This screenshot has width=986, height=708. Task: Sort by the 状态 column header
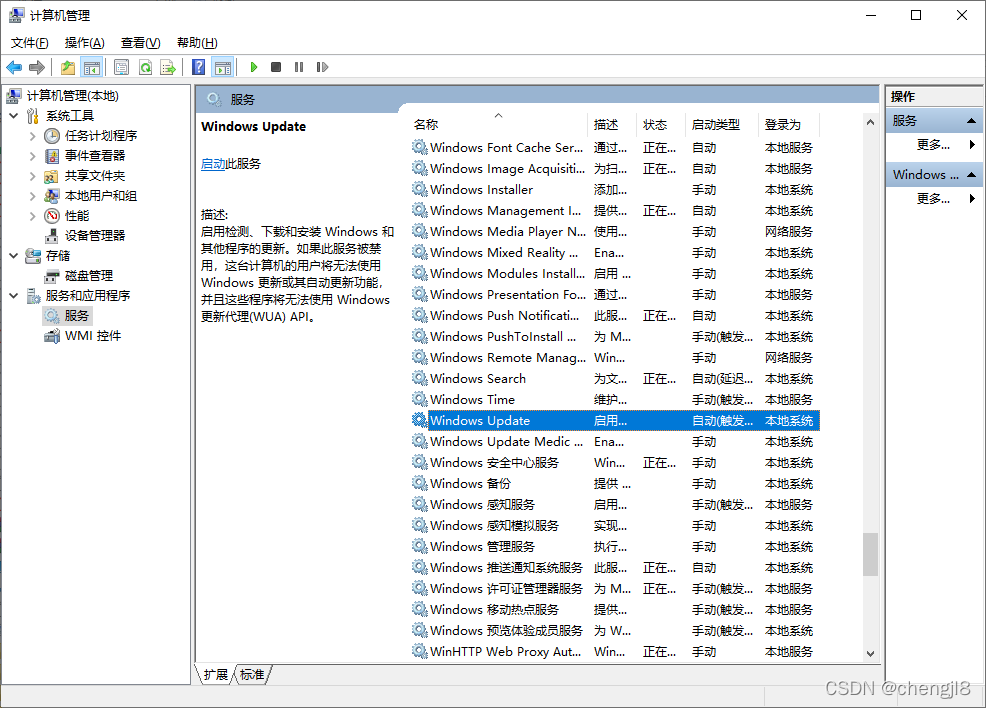point(661,124)
